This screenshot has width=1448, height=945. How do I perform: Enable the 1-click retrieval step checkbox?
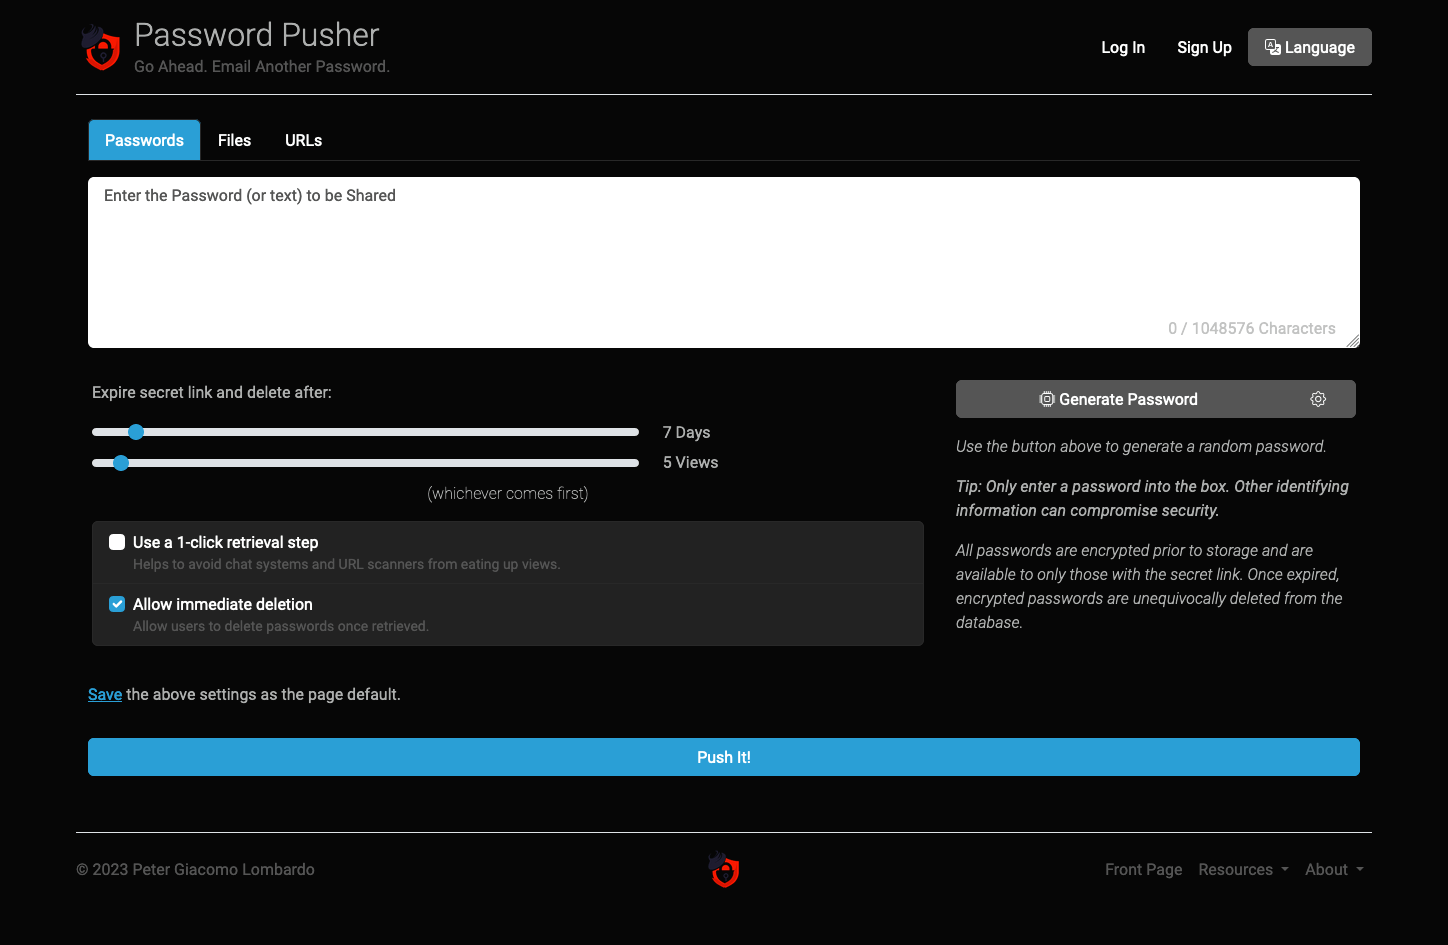point(117,542)
